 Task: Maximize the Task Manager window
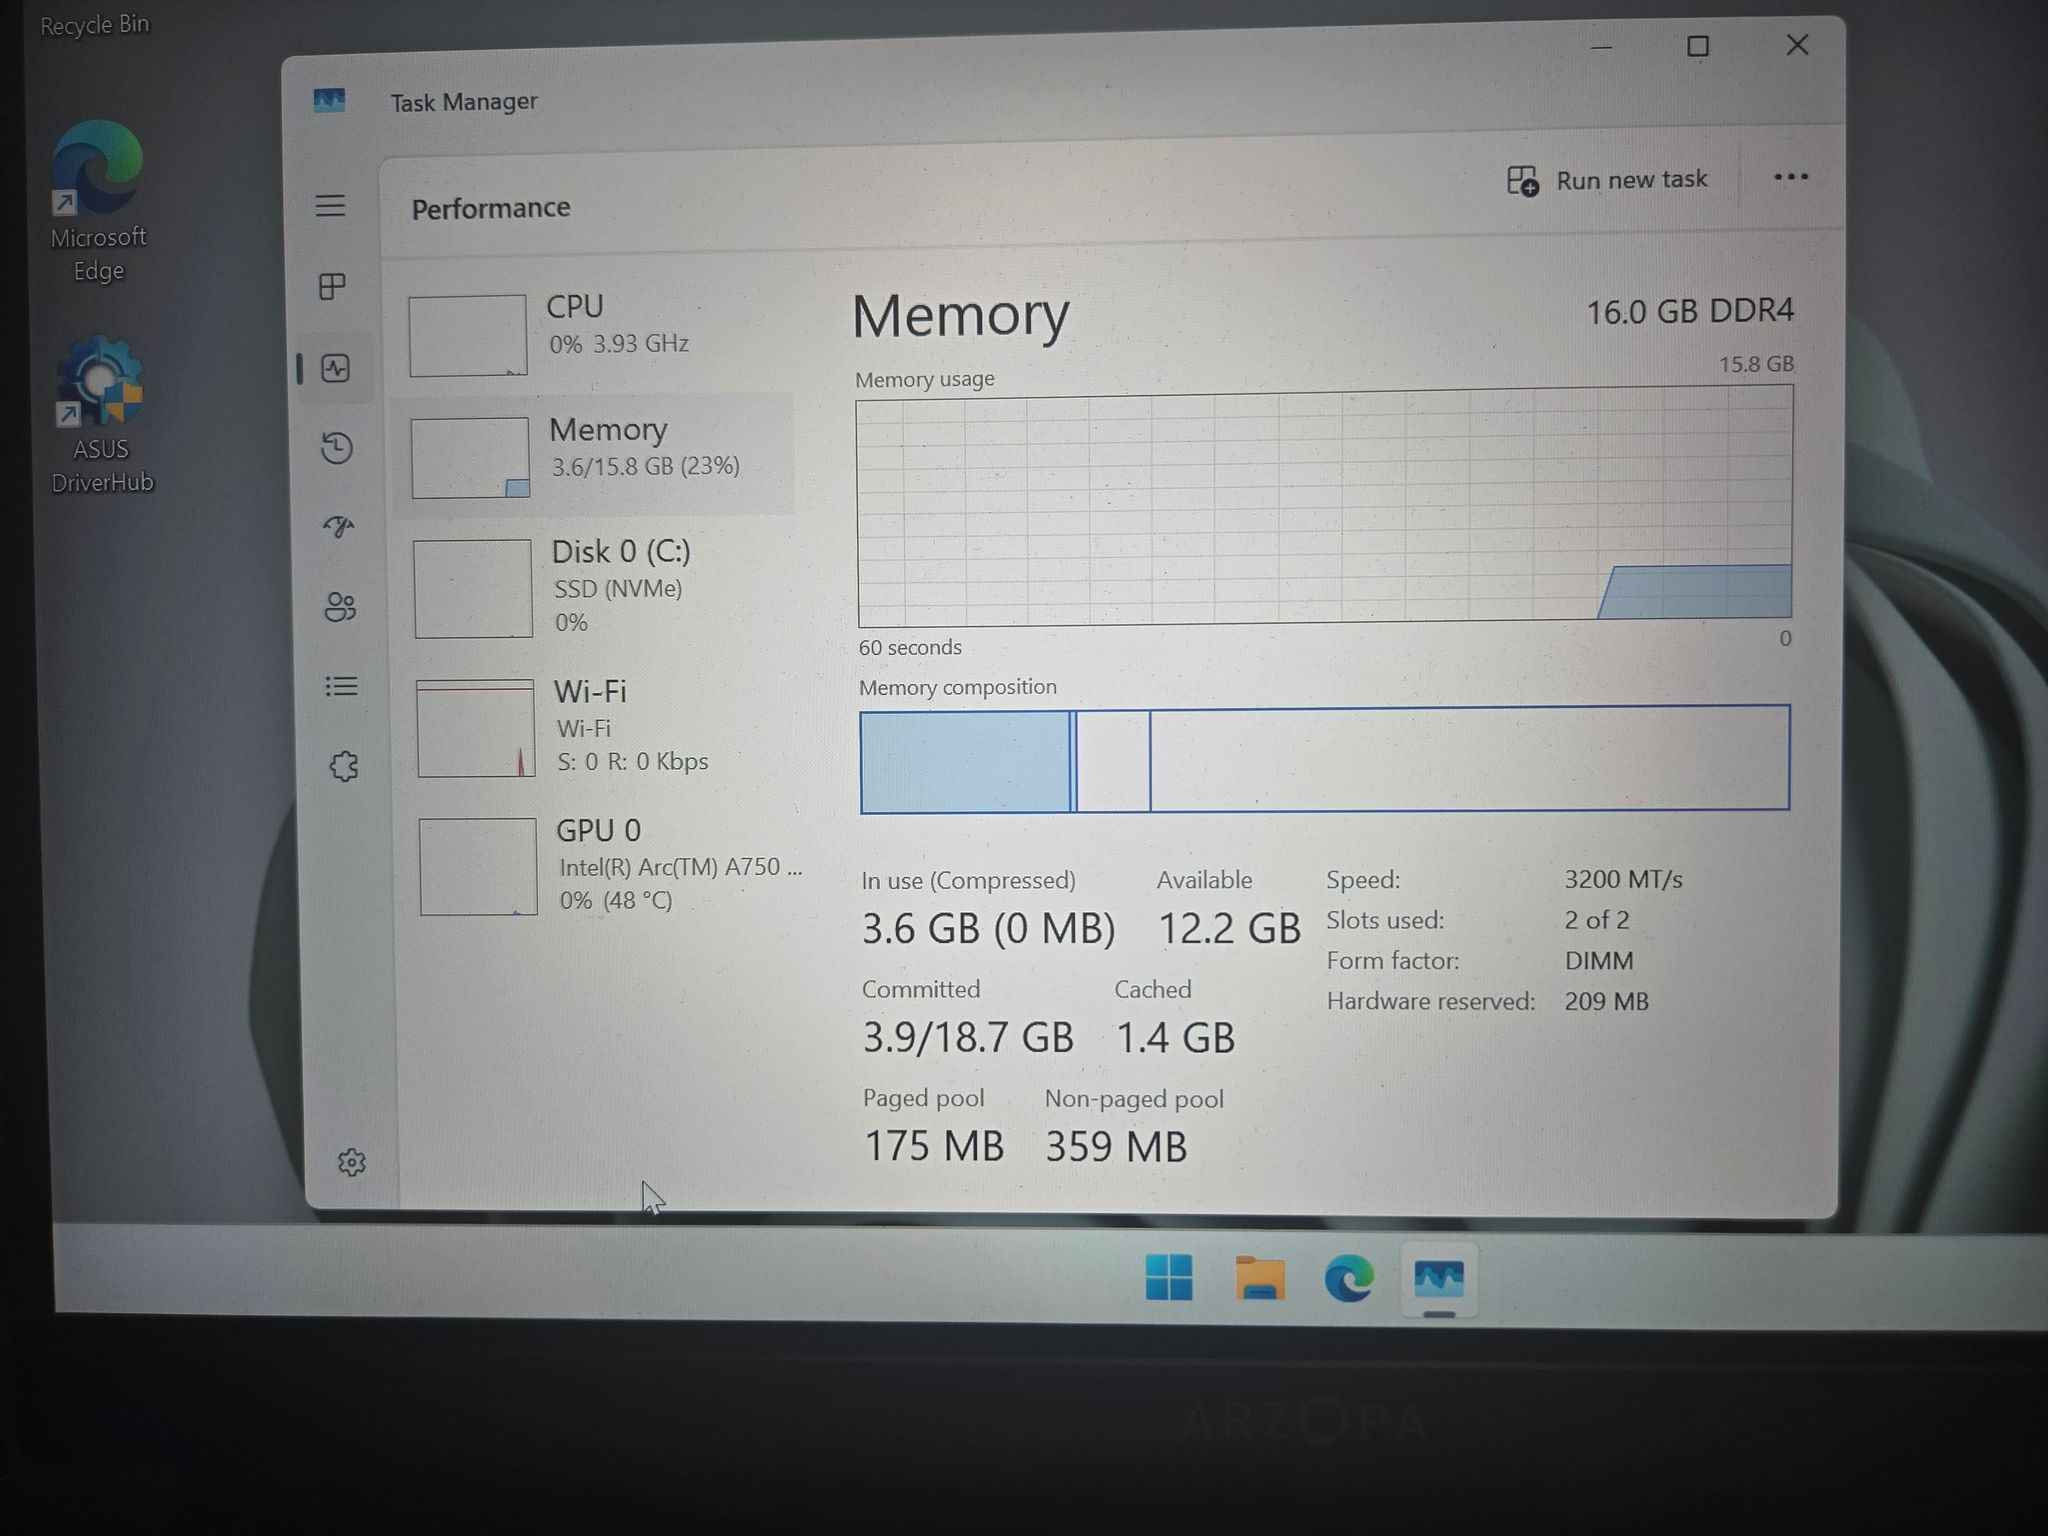click(x=1697, y=46)
